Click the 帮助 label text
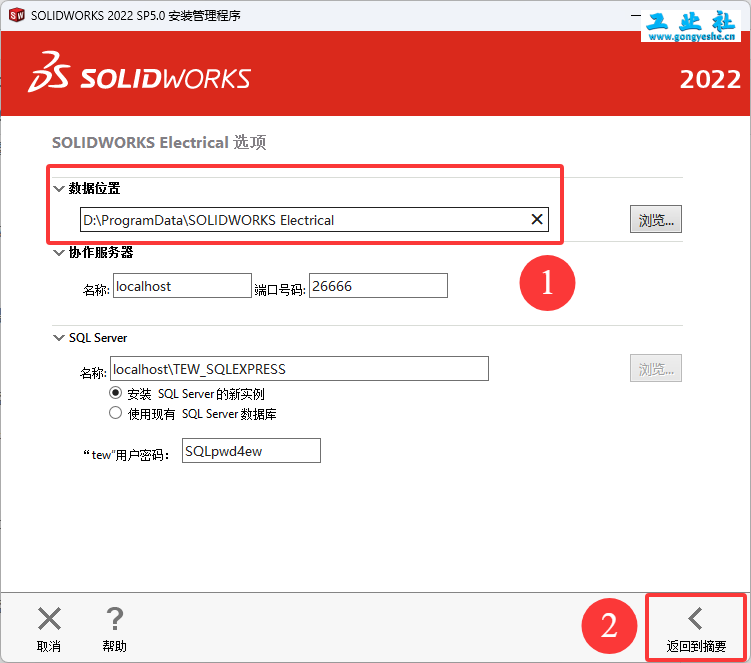 114,646
